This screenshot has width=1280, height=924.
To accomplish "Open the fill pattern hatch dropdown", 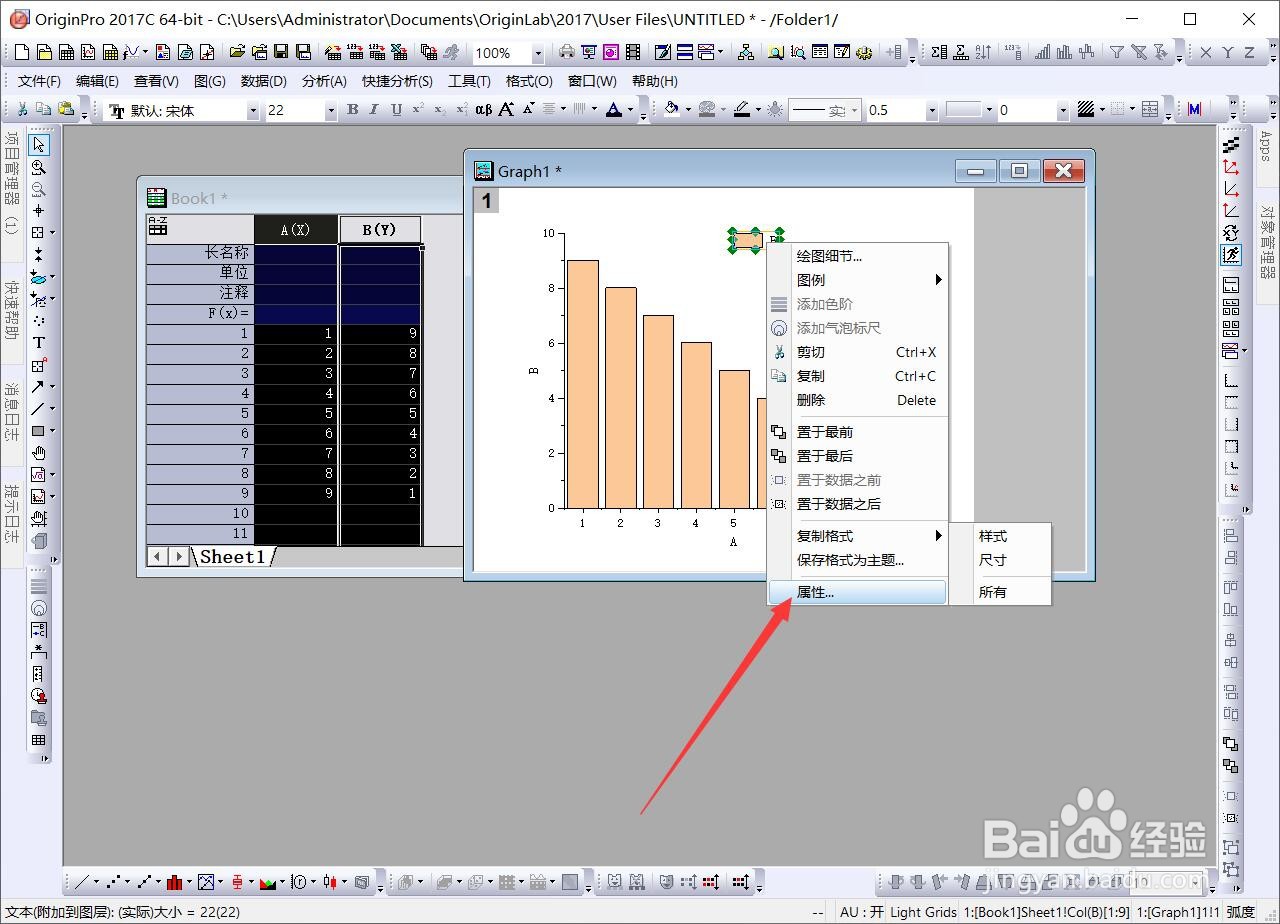I will tap(1104, 110).
